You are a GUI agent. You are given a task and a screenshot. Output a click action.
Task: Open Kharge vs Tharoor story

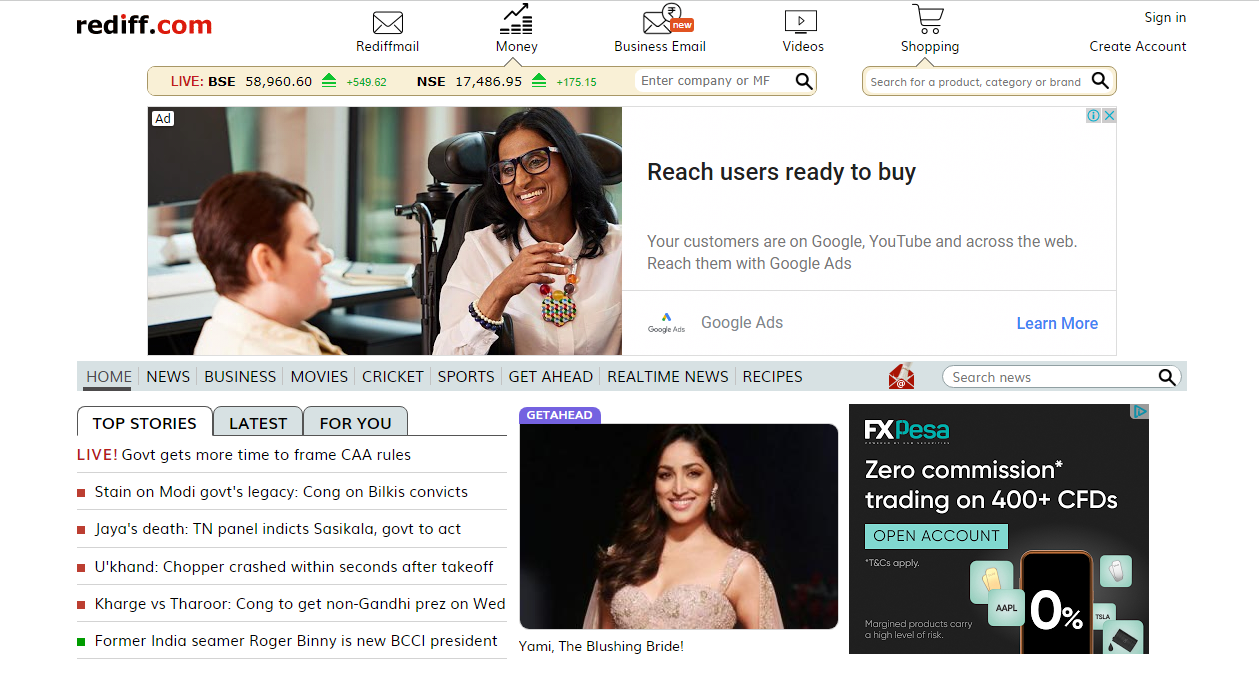(x=300, y=604)
